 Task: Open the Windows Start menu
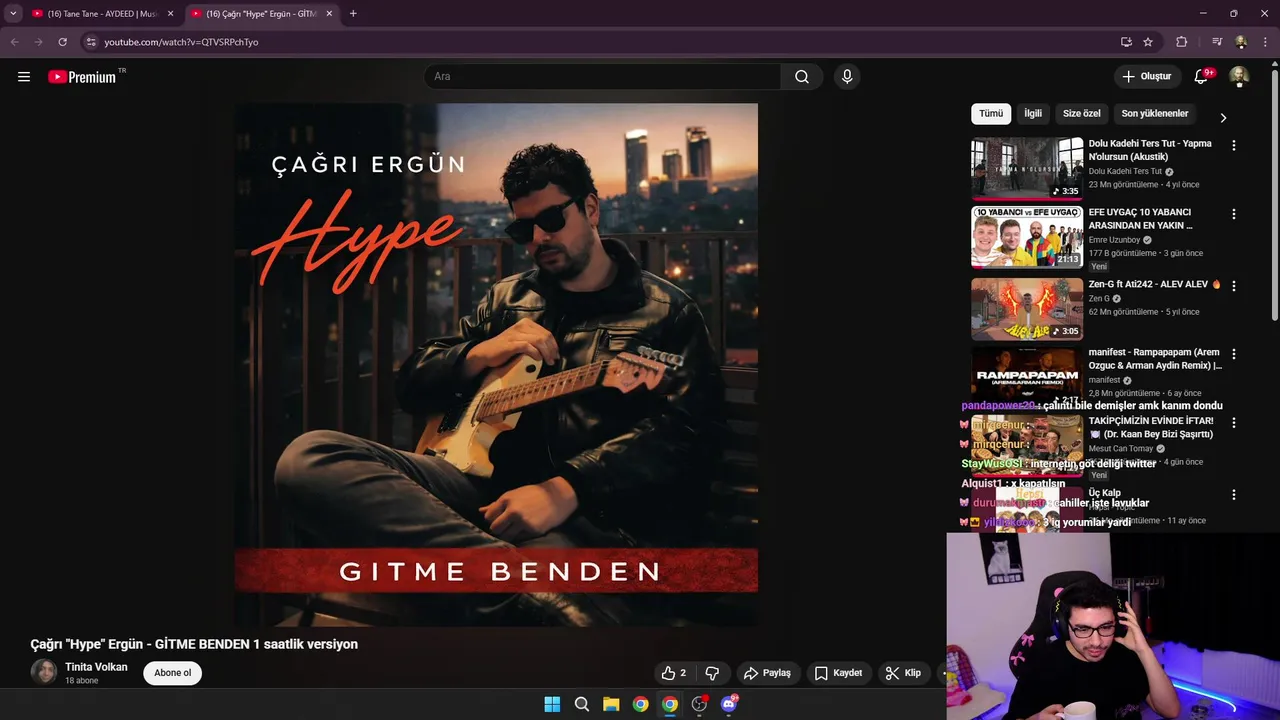point(552,704)
